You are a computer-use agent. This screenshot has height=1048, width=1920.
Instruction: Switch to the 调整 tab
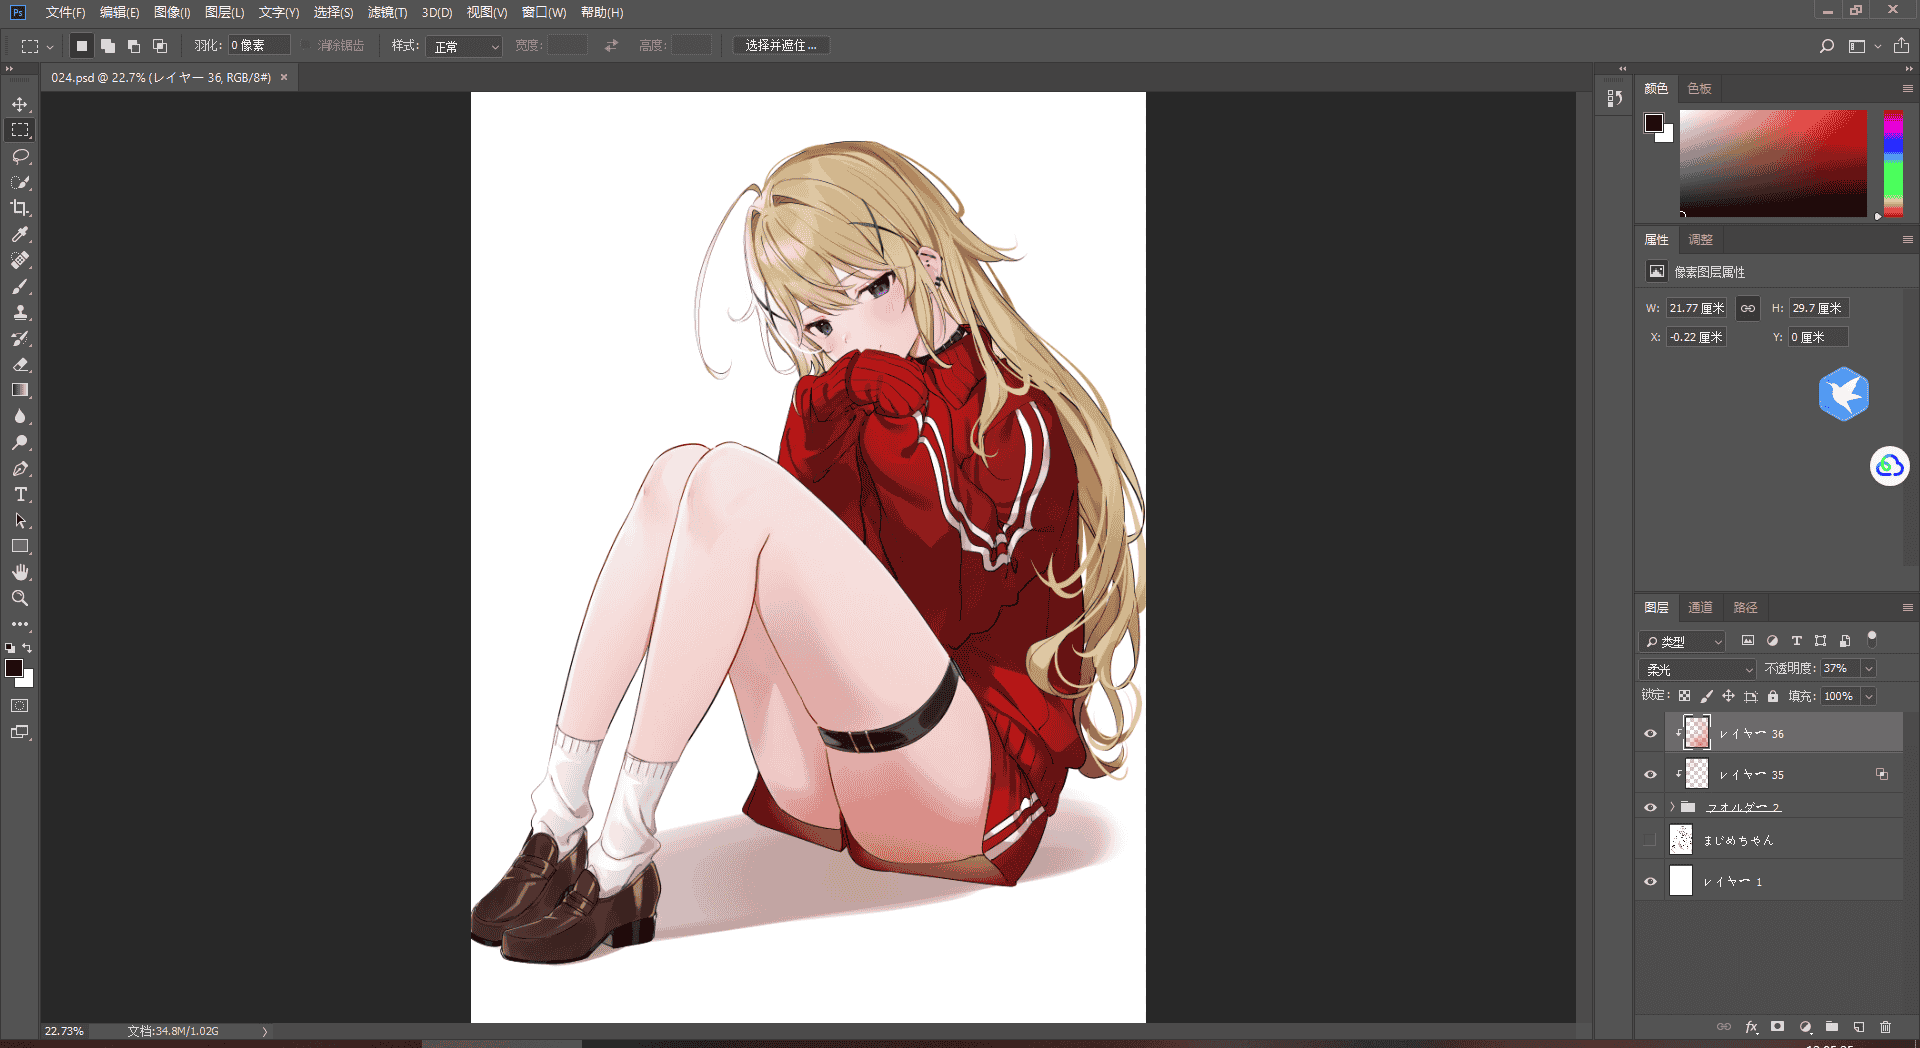pos(1700,240)
